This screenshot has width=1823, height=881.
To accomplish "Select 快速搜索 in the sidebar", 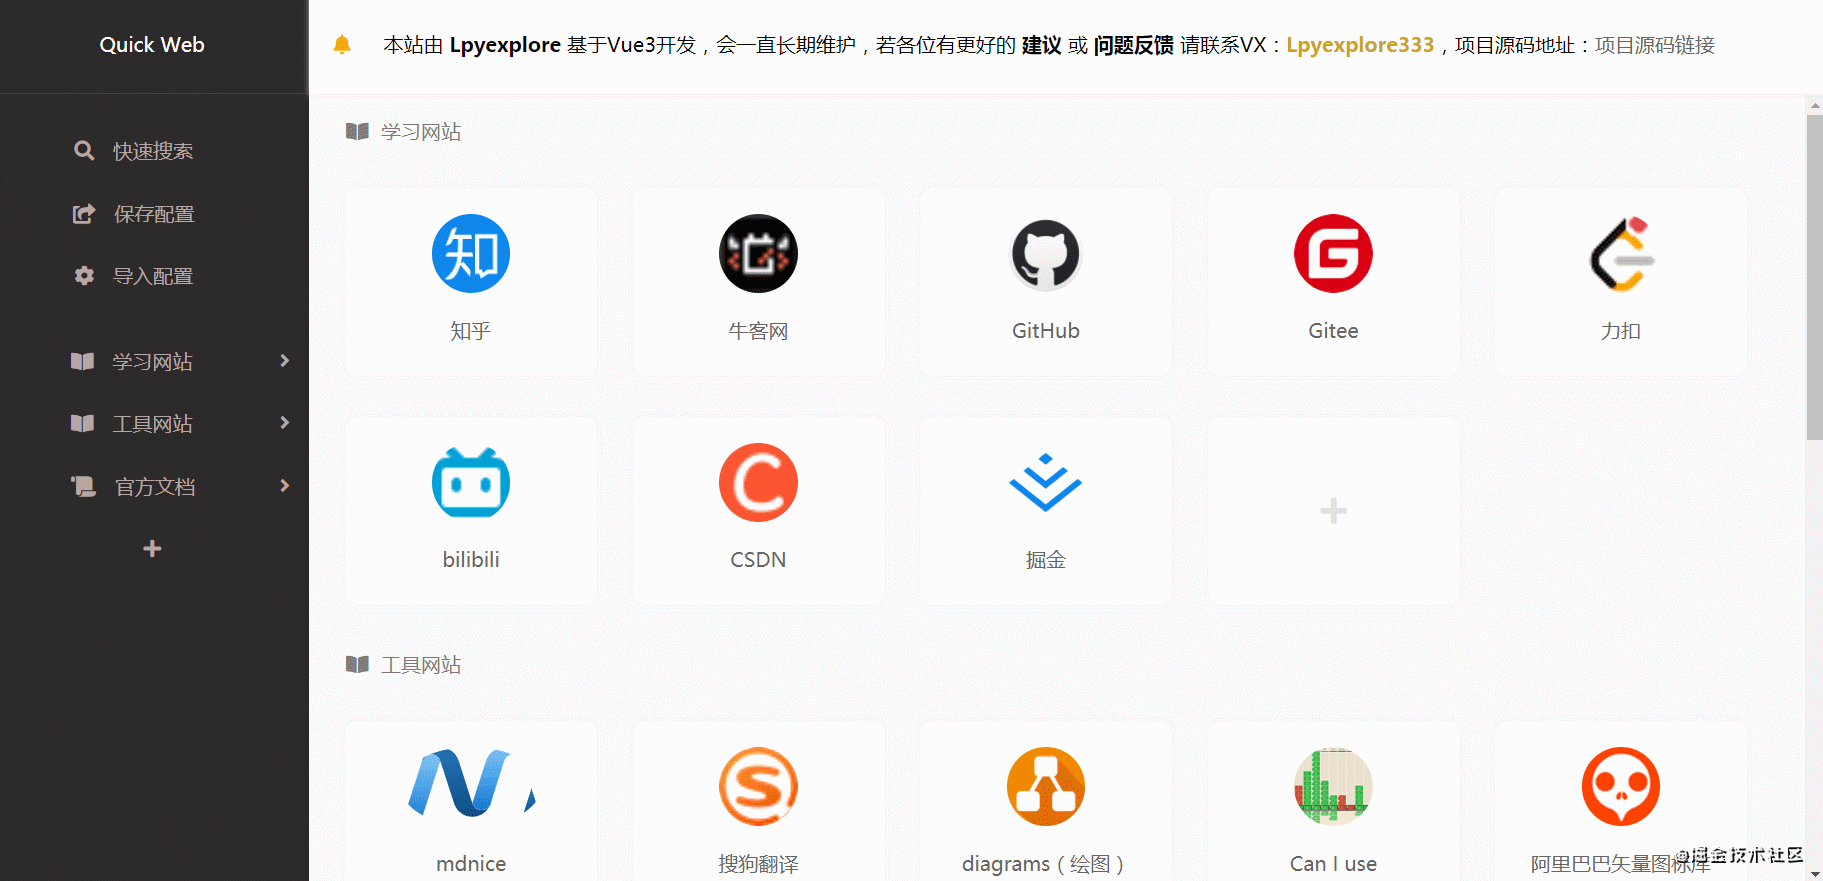I will coord(154,151).
